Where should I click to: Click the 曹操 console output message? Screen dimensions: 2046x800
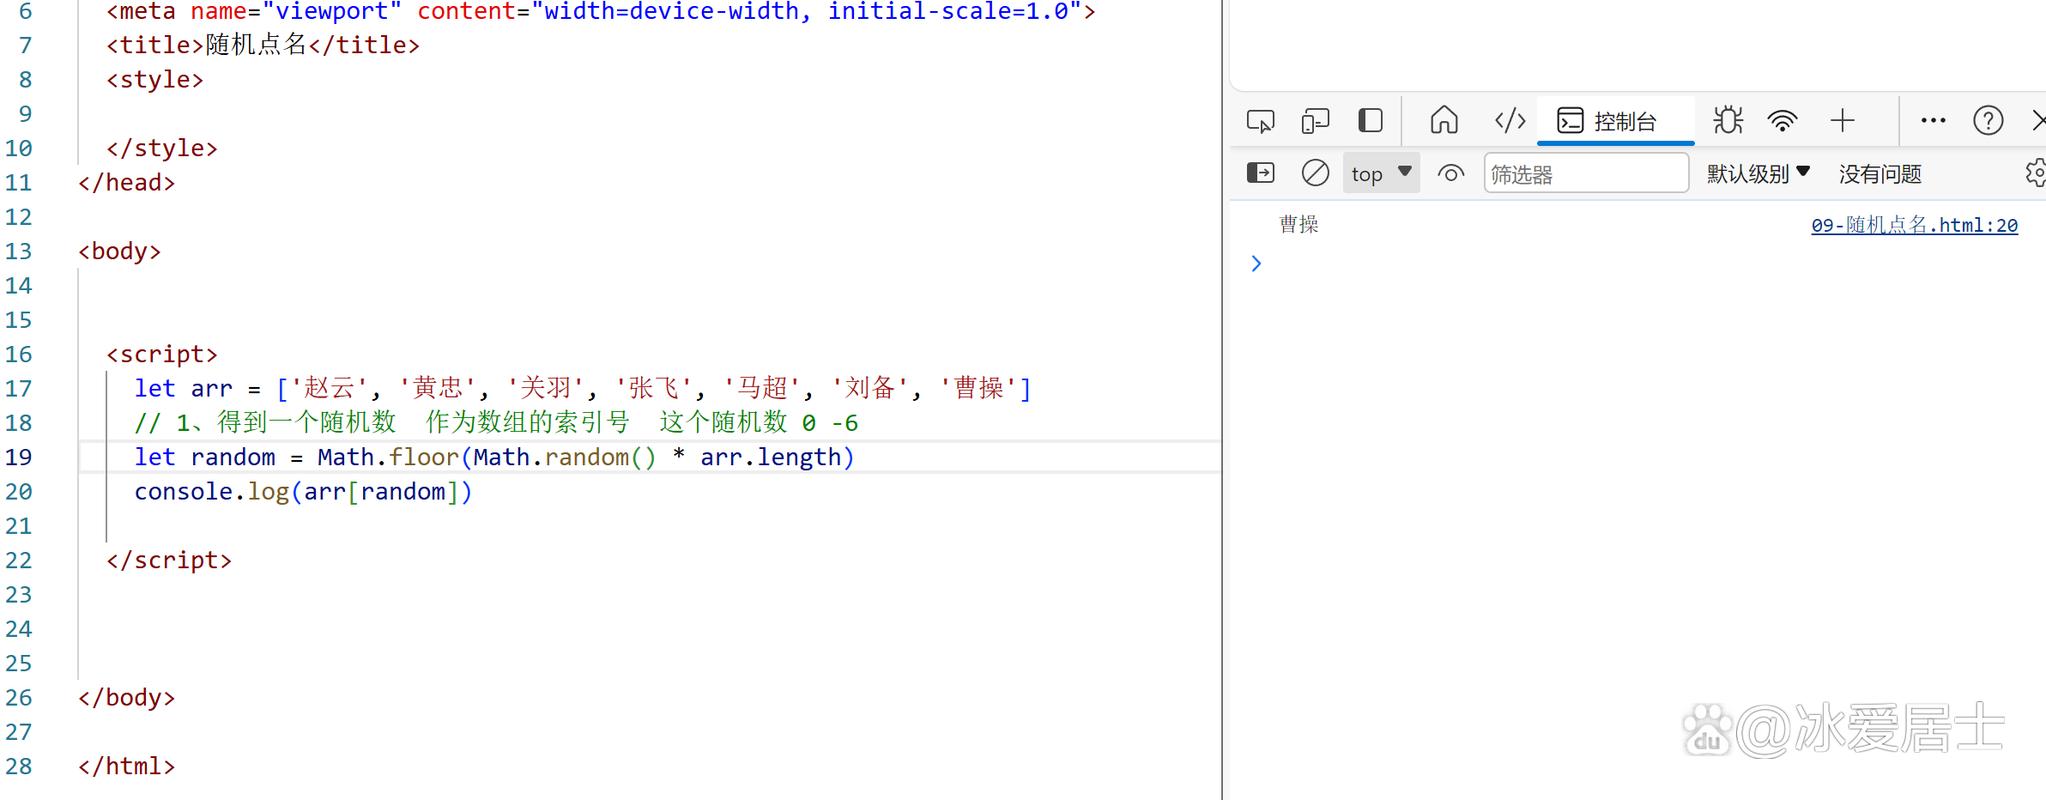(x=1299, y=225)
